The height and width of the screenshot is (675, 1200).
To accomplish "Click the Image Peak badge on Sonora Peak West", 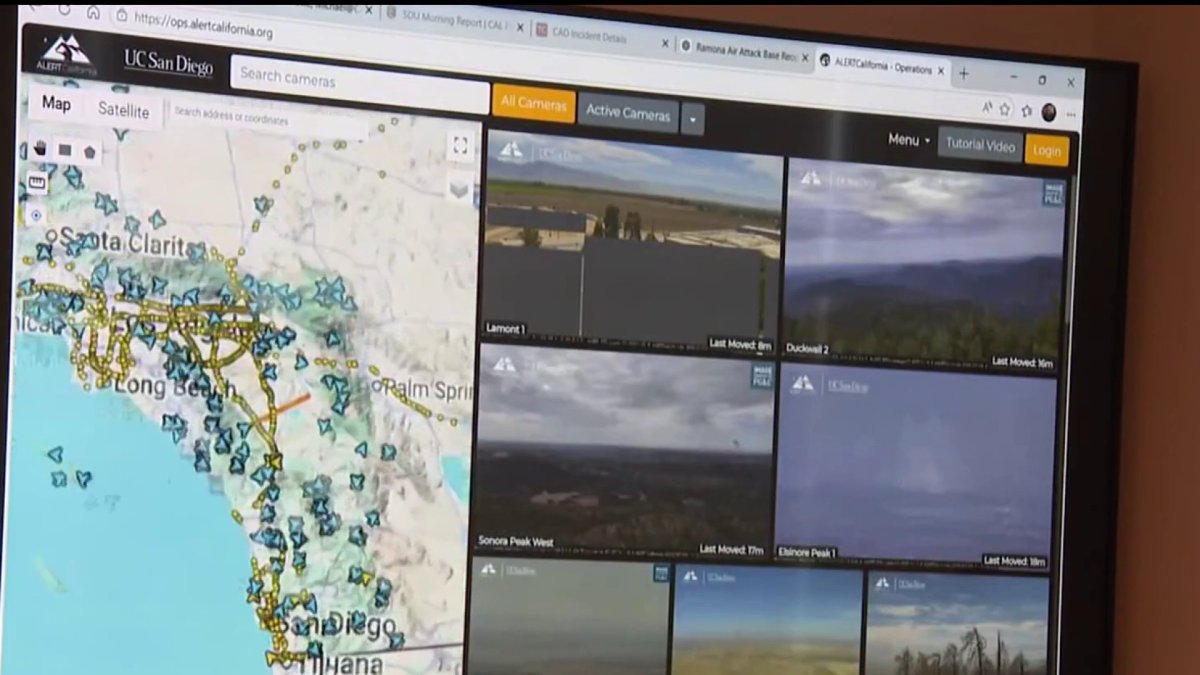I will pos(762,376).
